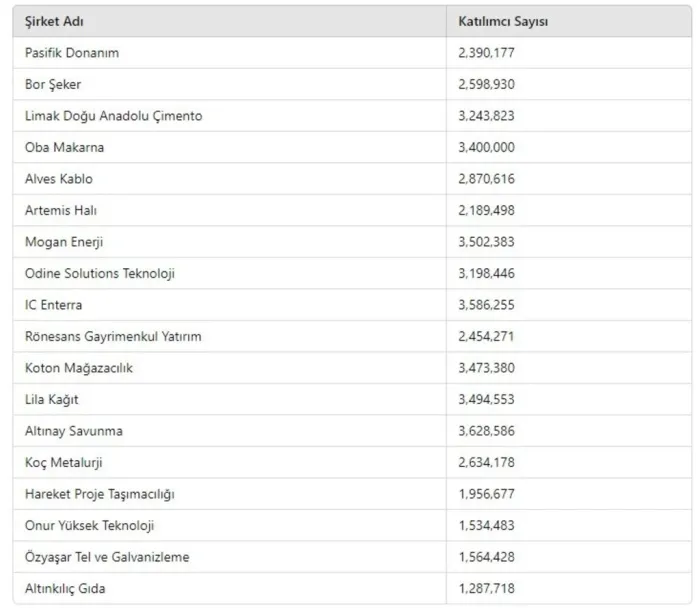Click the value 1,956,677
Viewport: 700px width, 614px height.
pos(486,494)
